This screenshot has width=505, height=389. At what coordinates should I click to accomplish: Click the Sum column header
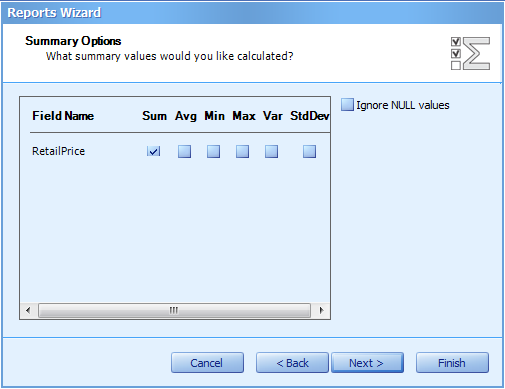click(154, 116)
